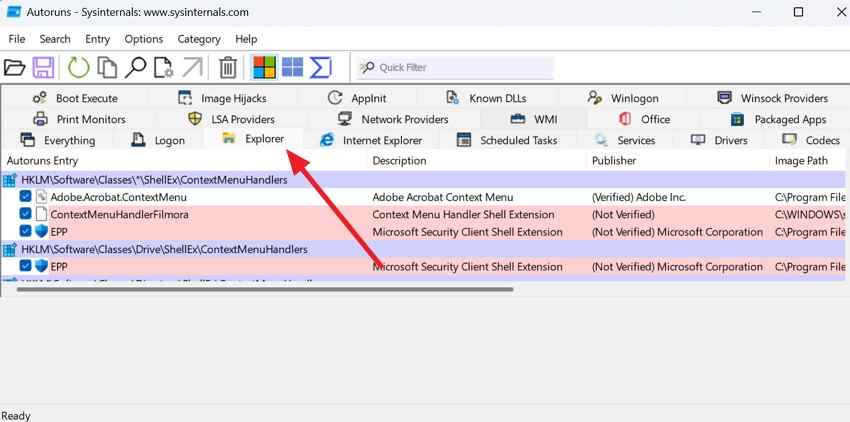The image size is (850, 422).
Task: Switch to the Internet Explorer tab
Action: 371,140
